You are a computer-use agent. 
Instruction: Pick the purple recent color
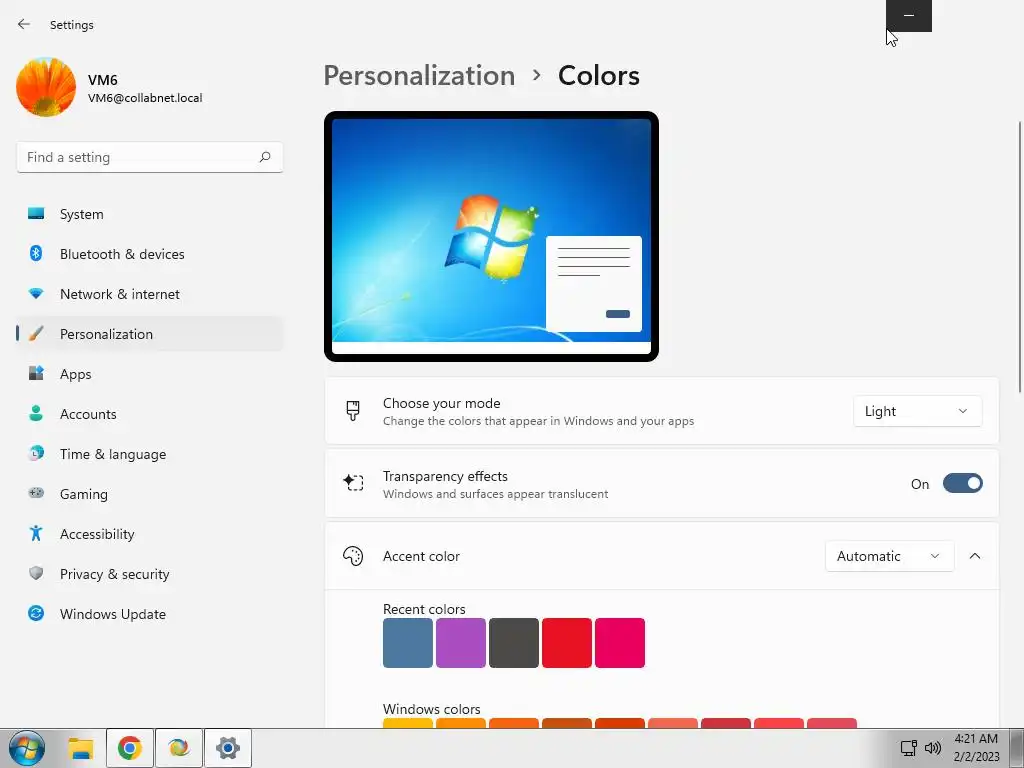pyautogui.click(x=460, y=643)
